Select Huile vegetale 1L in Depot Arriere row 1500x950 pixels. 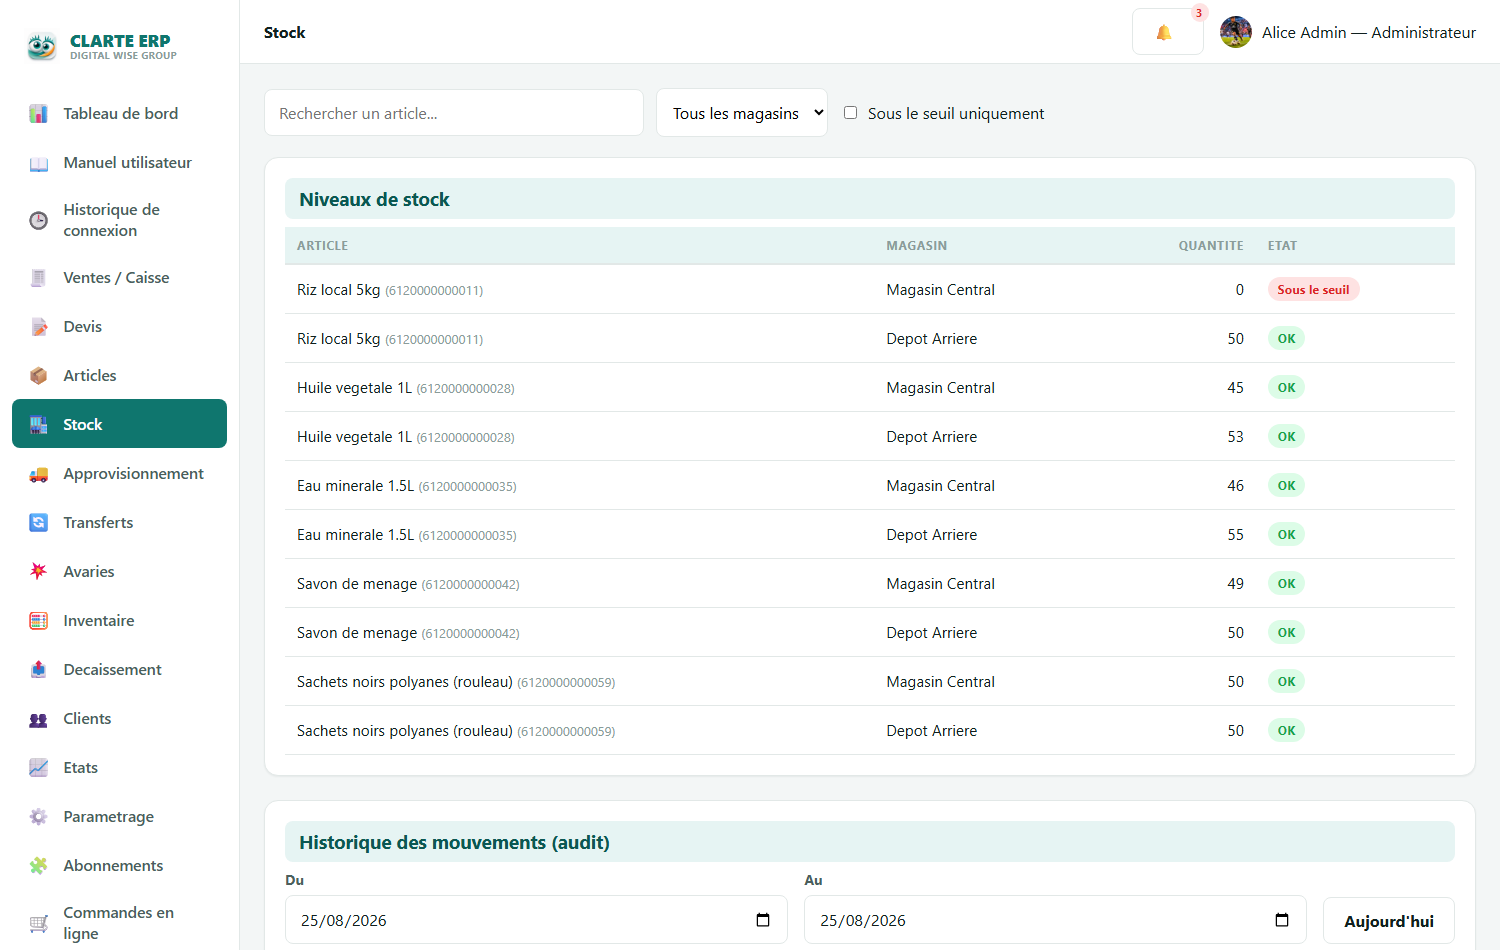(x=870, y=437)
